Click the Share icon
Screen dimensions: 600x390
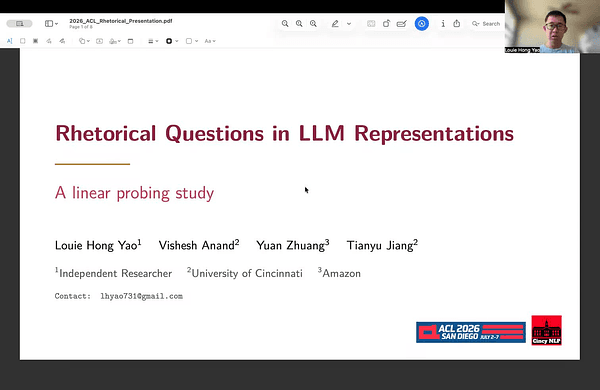[457, 24]
